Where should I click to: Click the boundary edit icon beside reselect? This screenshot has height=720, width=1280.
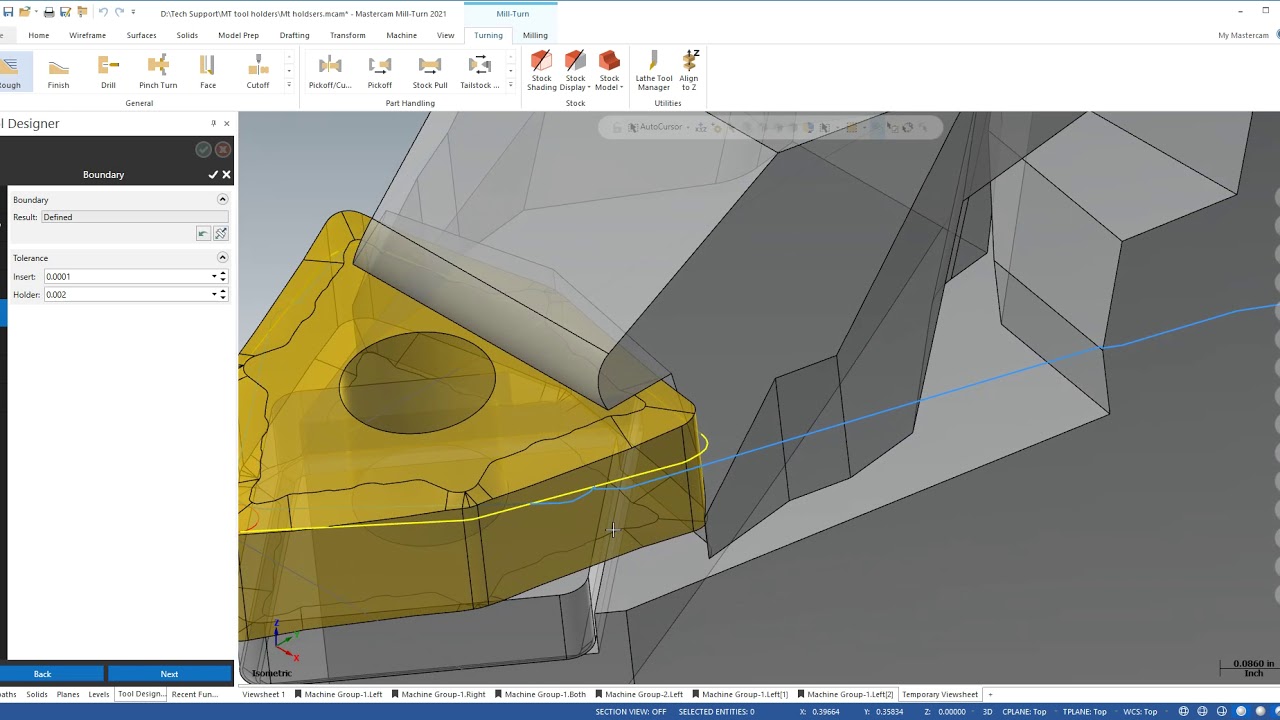(220, 233)
